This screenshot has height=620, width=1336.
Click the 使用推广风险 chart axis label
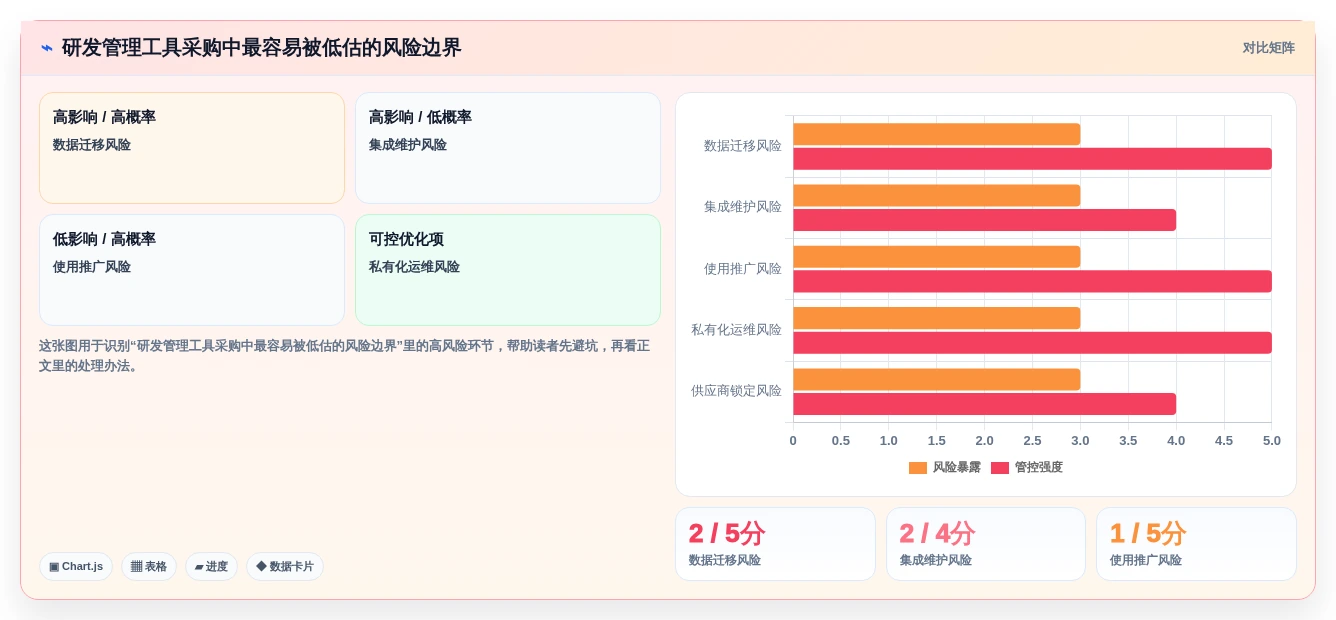743,269
